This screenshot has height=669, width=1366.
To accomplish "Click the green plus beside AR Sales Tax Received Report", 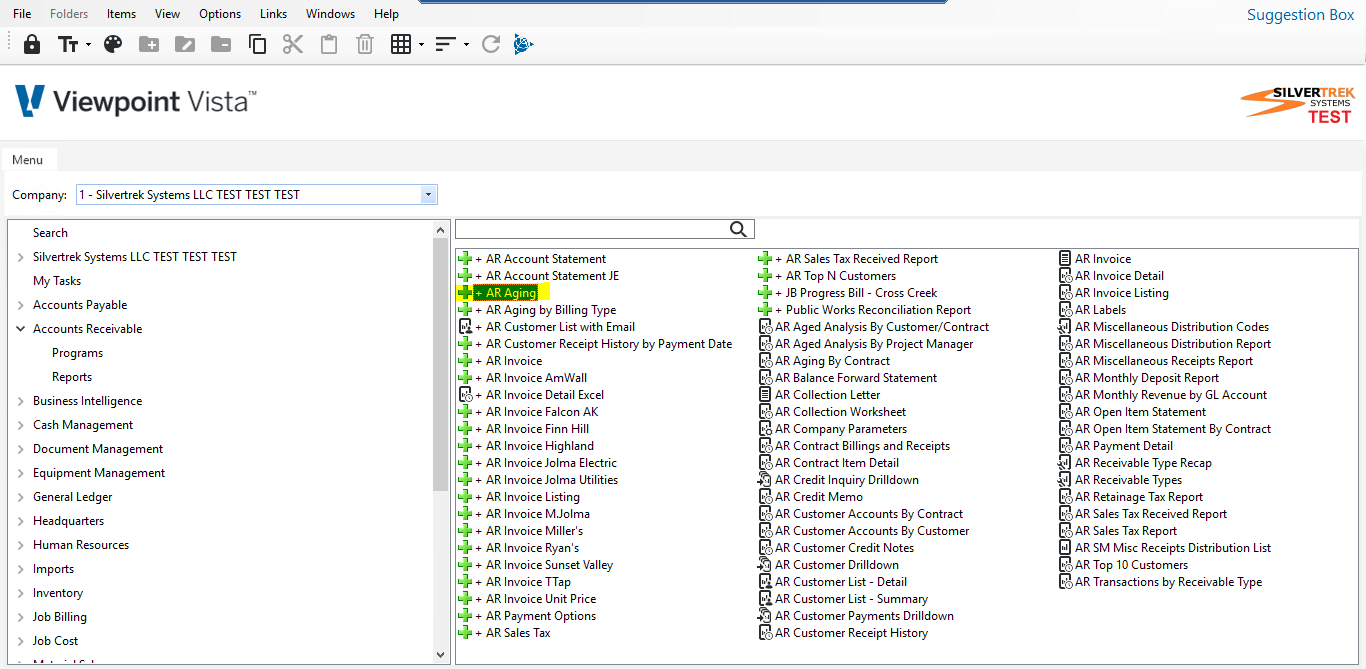I will [x=765, y=259].
